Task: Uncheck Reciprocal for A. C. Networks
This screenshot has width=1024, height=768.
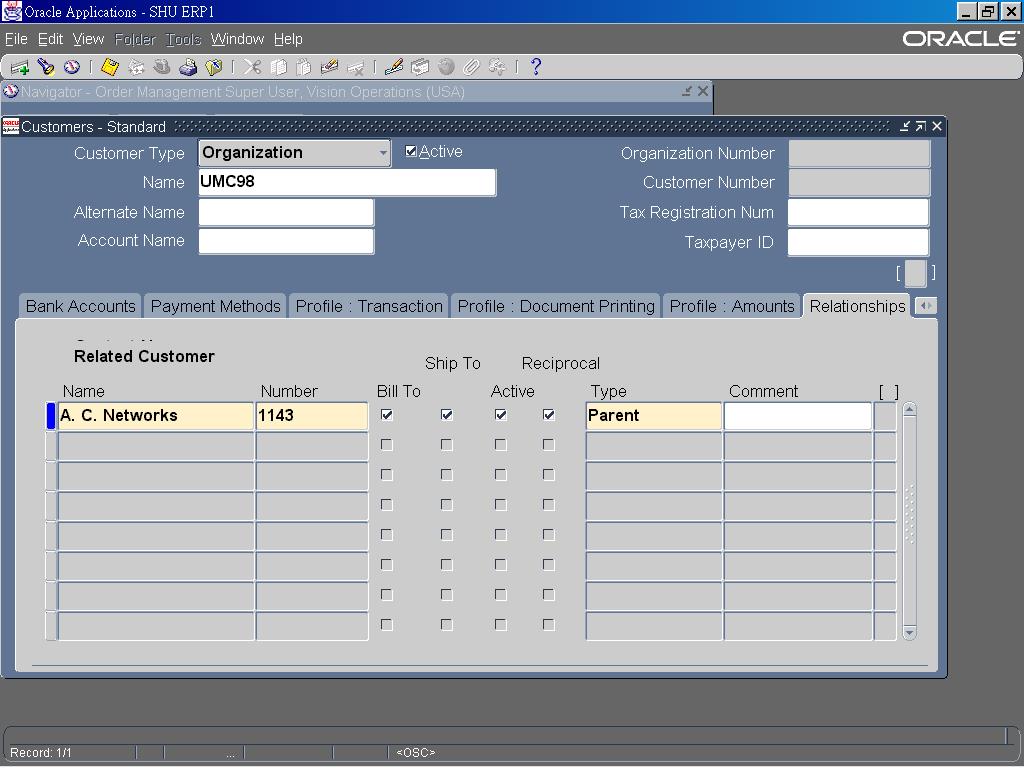Action: coord(549,415)
